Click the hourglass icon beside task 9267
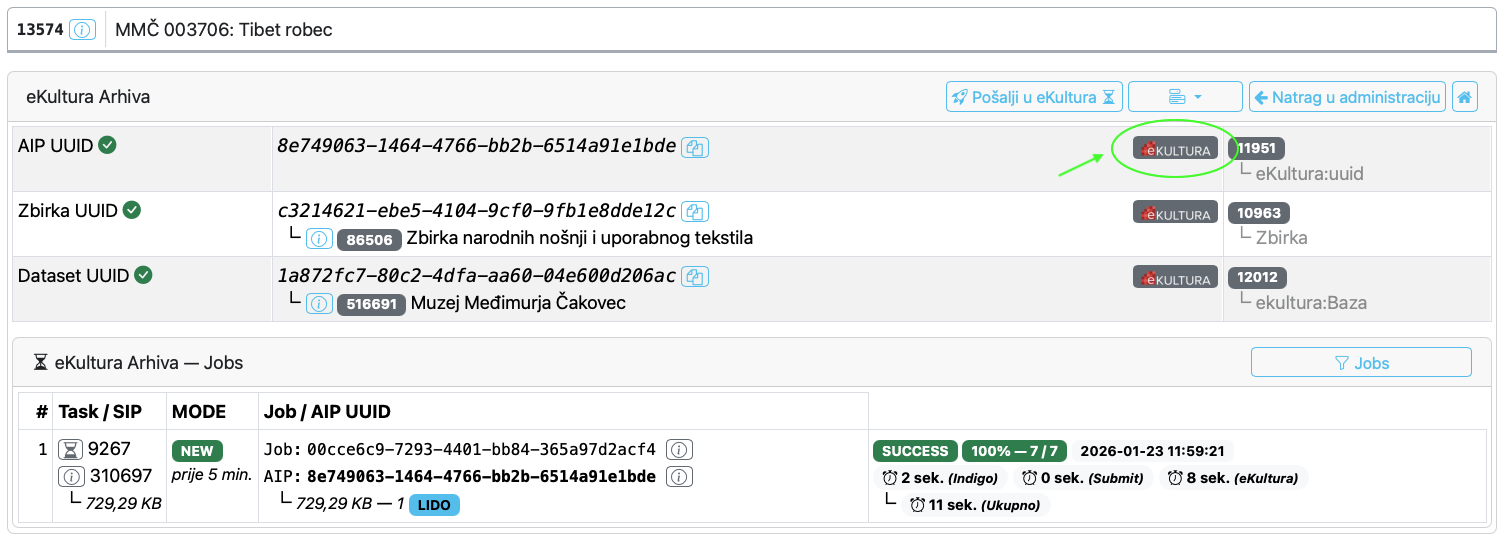The height and width of the screenshot is (544, 1506). 71,450
